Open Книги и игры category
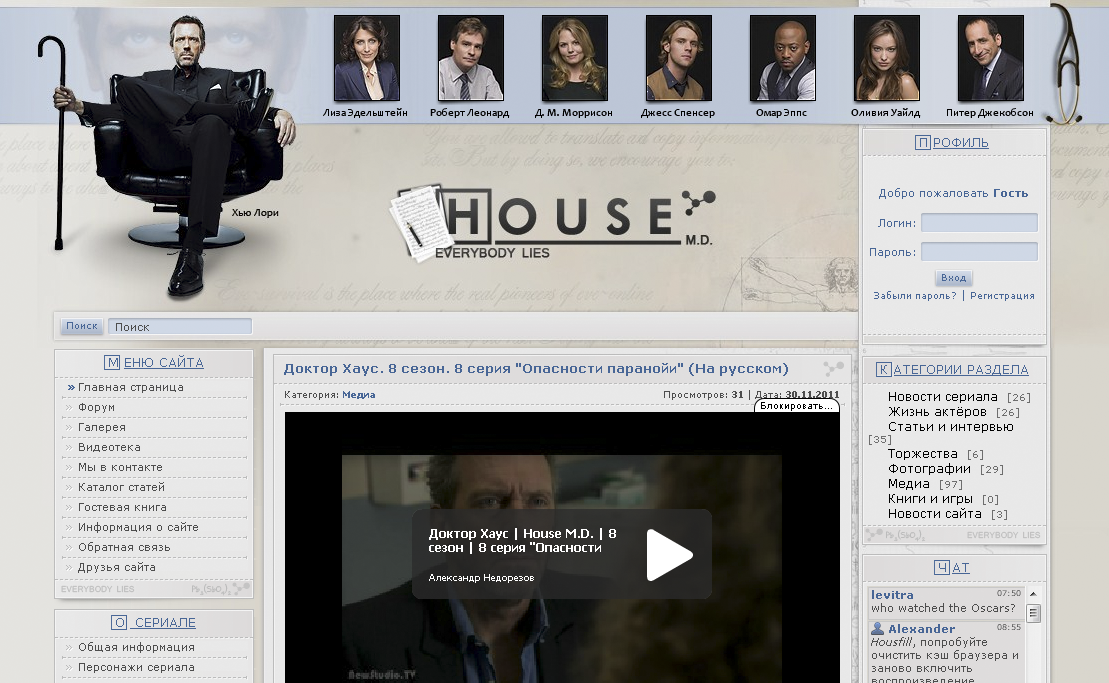1109x683 pixels. click(x=930, y=498)
